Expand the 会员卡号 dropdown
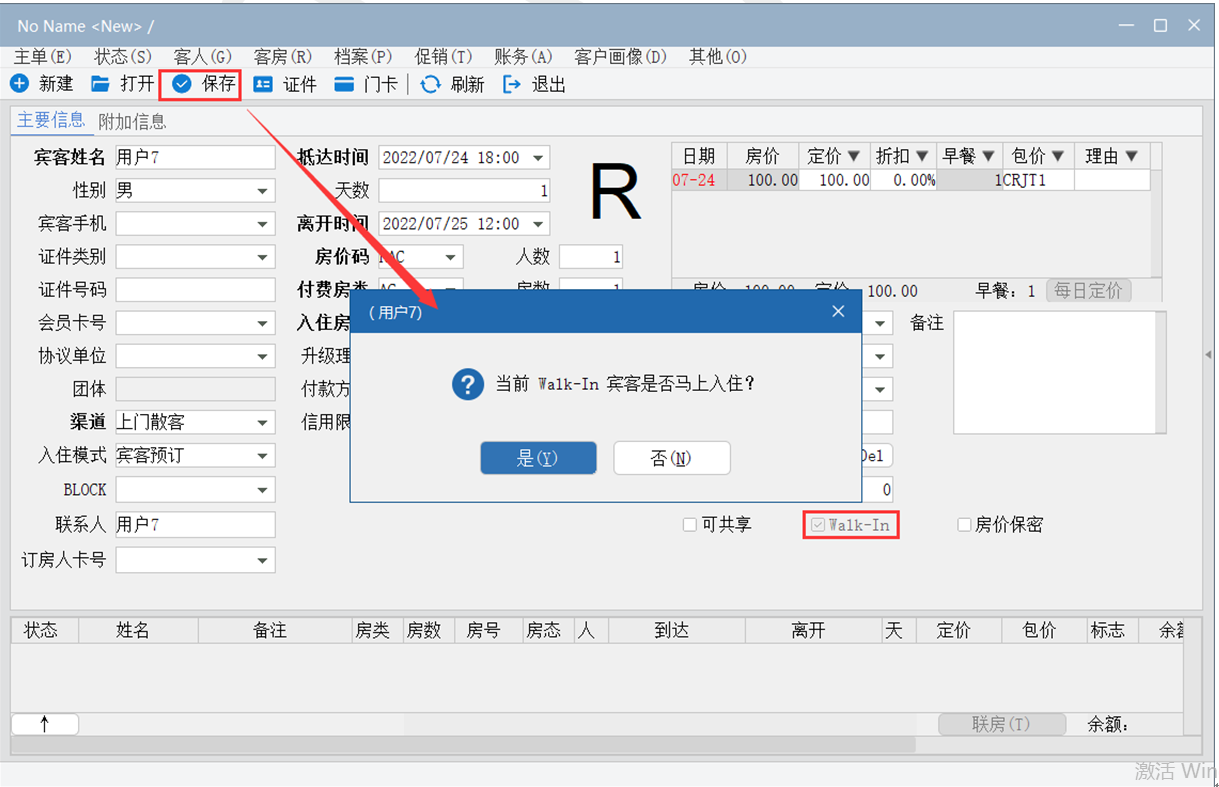The height and width of the screenshot is (787, 1219). pyautogui.click(x=263, y=323)
